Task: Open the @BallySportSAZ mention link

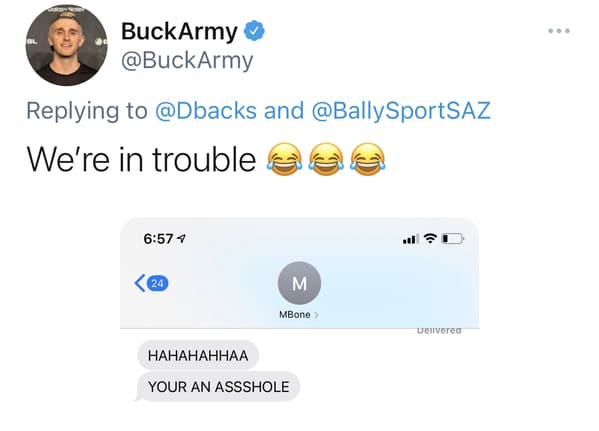Action: pos(401,110)
